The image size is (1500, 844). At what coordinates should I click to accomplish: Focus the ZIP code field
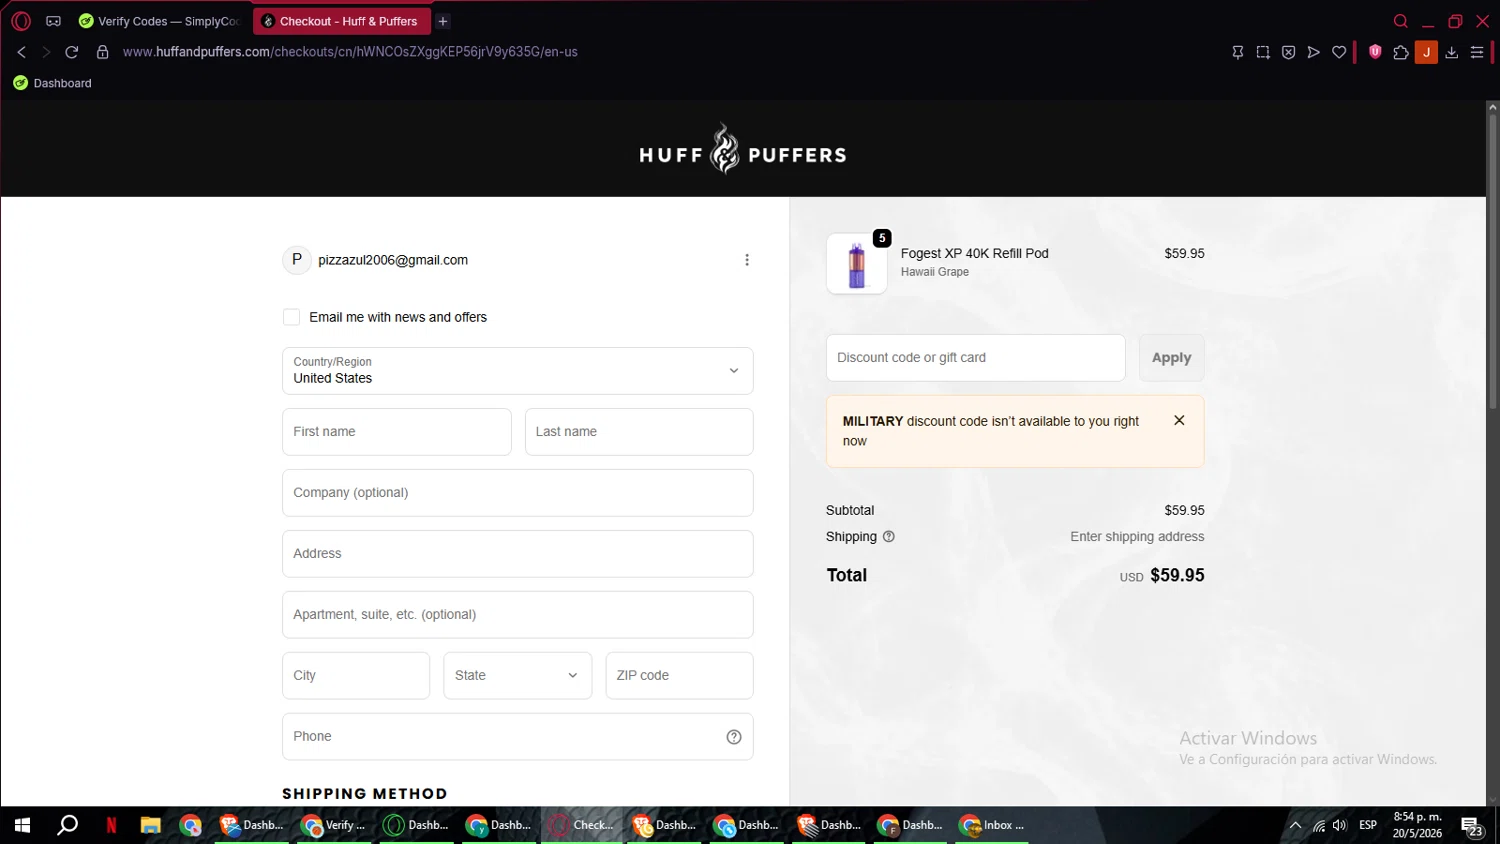tap(680, 676)
